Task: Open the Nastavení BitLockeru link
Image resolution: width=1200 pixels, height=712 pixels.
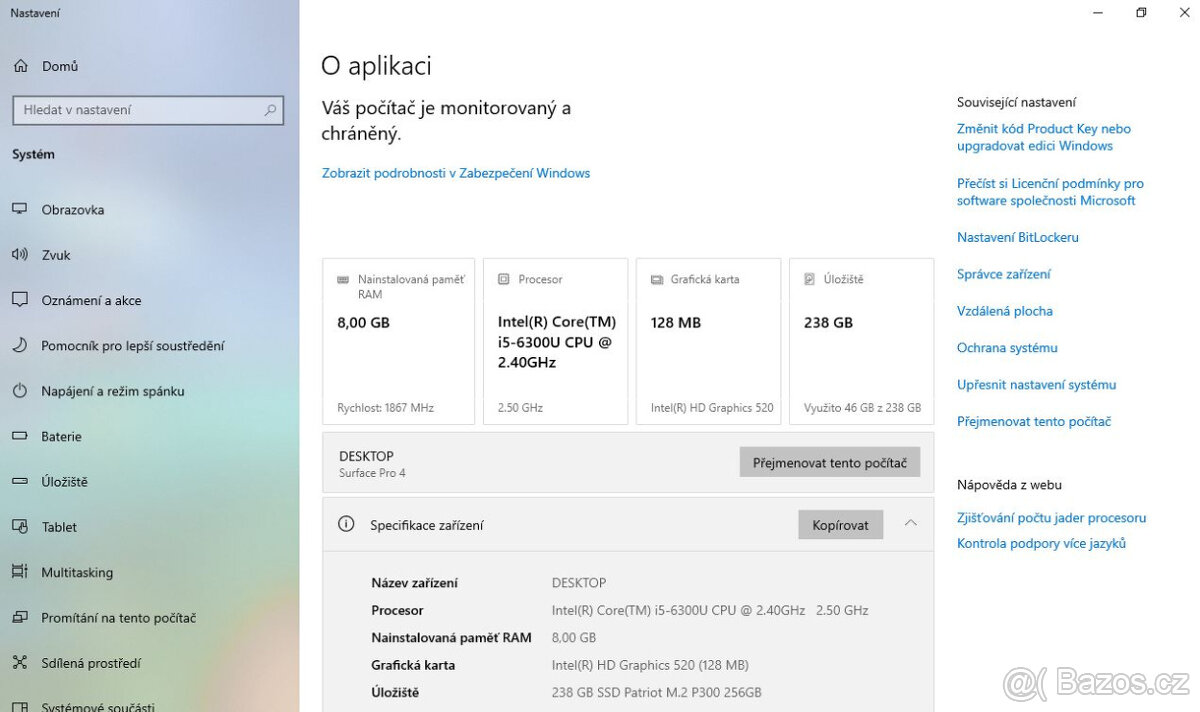Action: coord(1018,237)
